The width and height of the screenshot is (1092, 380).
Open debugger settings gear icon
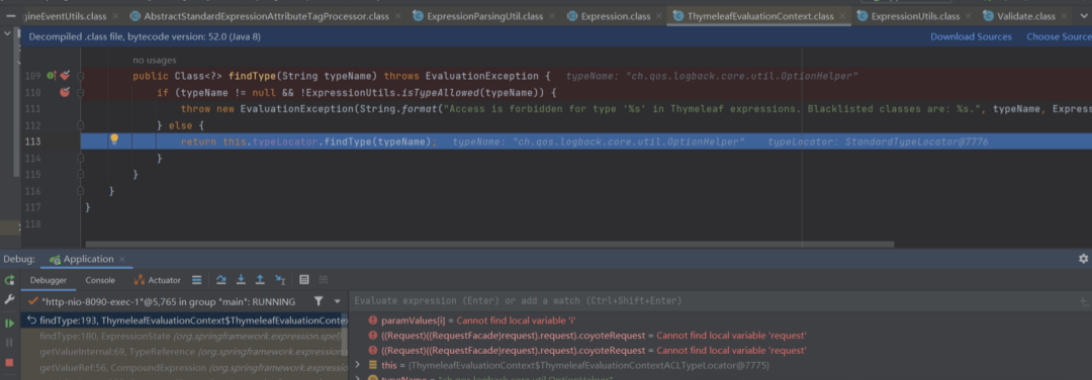1083,259
